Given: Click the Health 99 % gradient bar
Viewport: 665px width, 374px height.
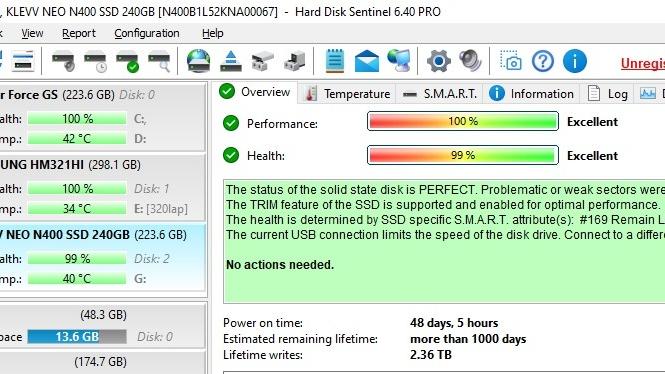Looking at the screenshot, I should pyautogui.click(x=463, y=155).
